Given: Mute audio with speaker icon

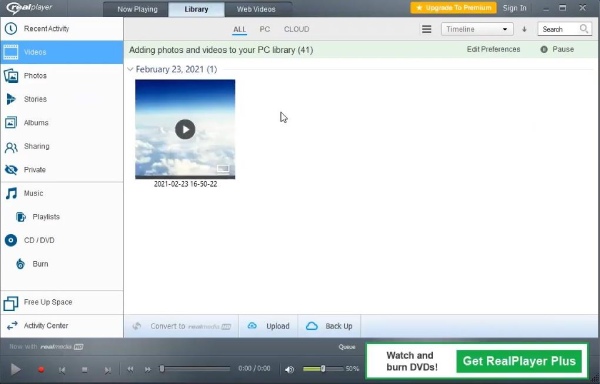Looking at the screenshot, I should click(x=290, y=369).
